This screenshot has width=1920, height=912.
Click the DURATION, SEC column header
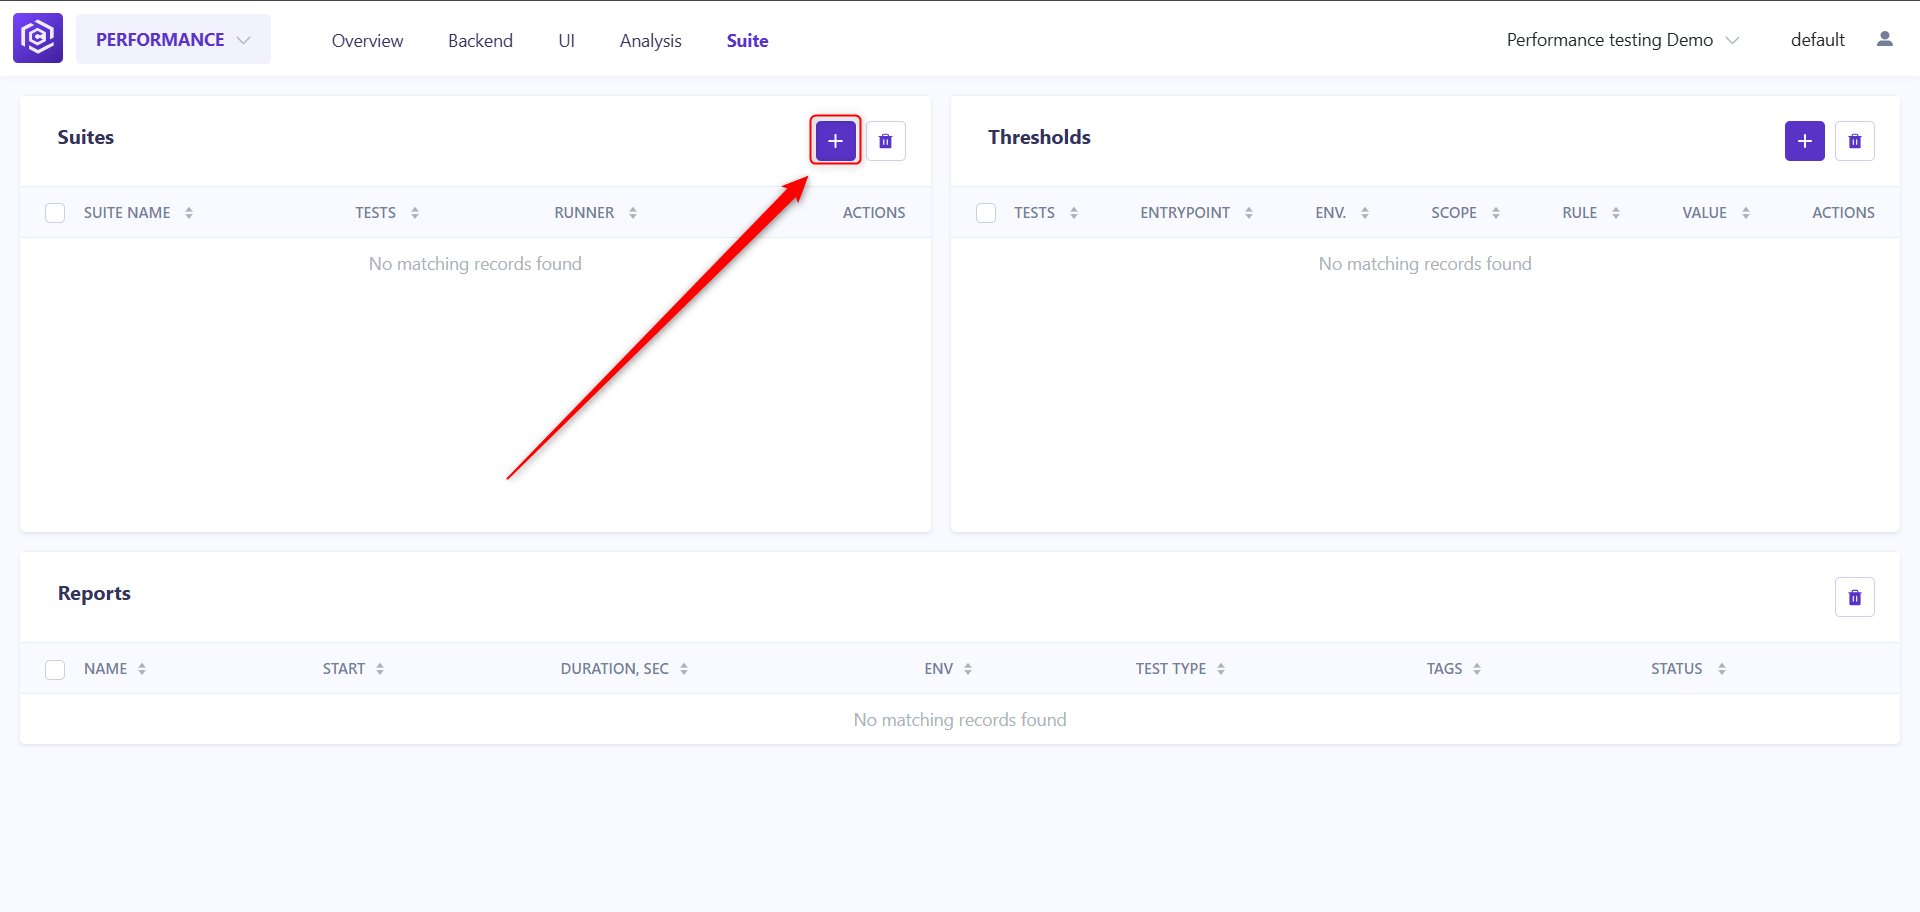point(614,669)
